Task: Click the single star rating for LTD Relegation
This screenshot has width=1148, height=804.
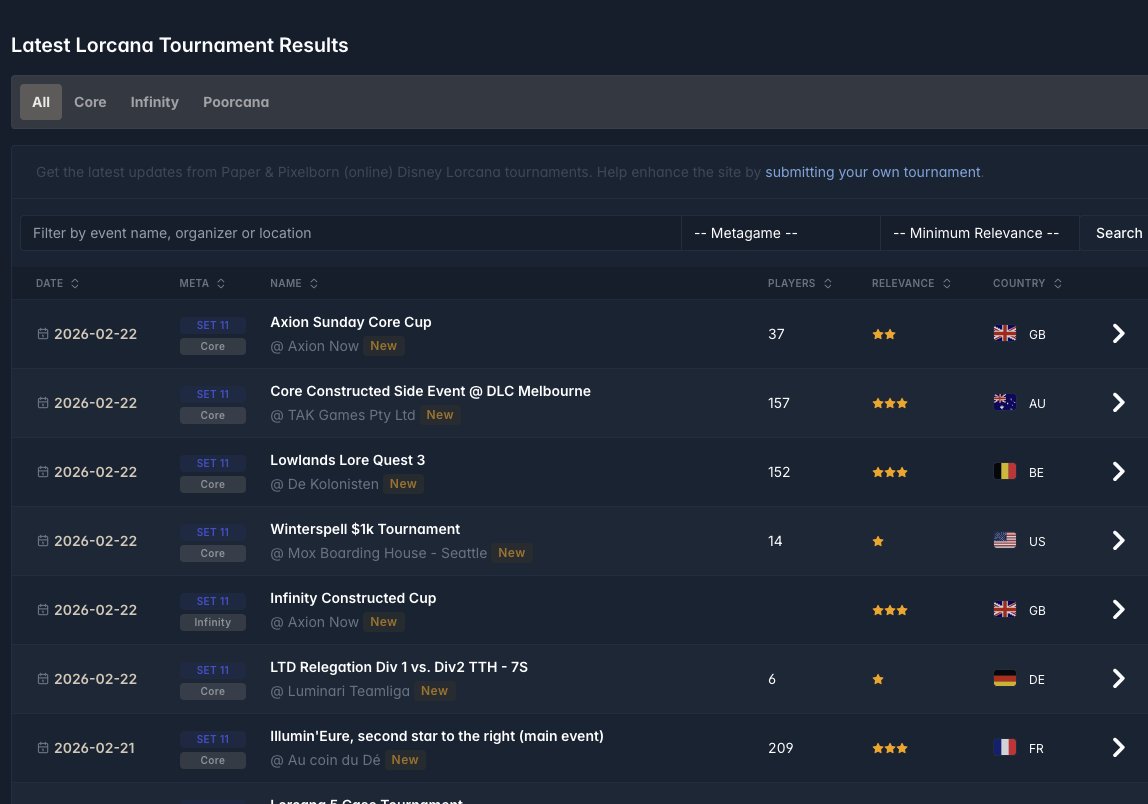Action: (x=878, y=679)
